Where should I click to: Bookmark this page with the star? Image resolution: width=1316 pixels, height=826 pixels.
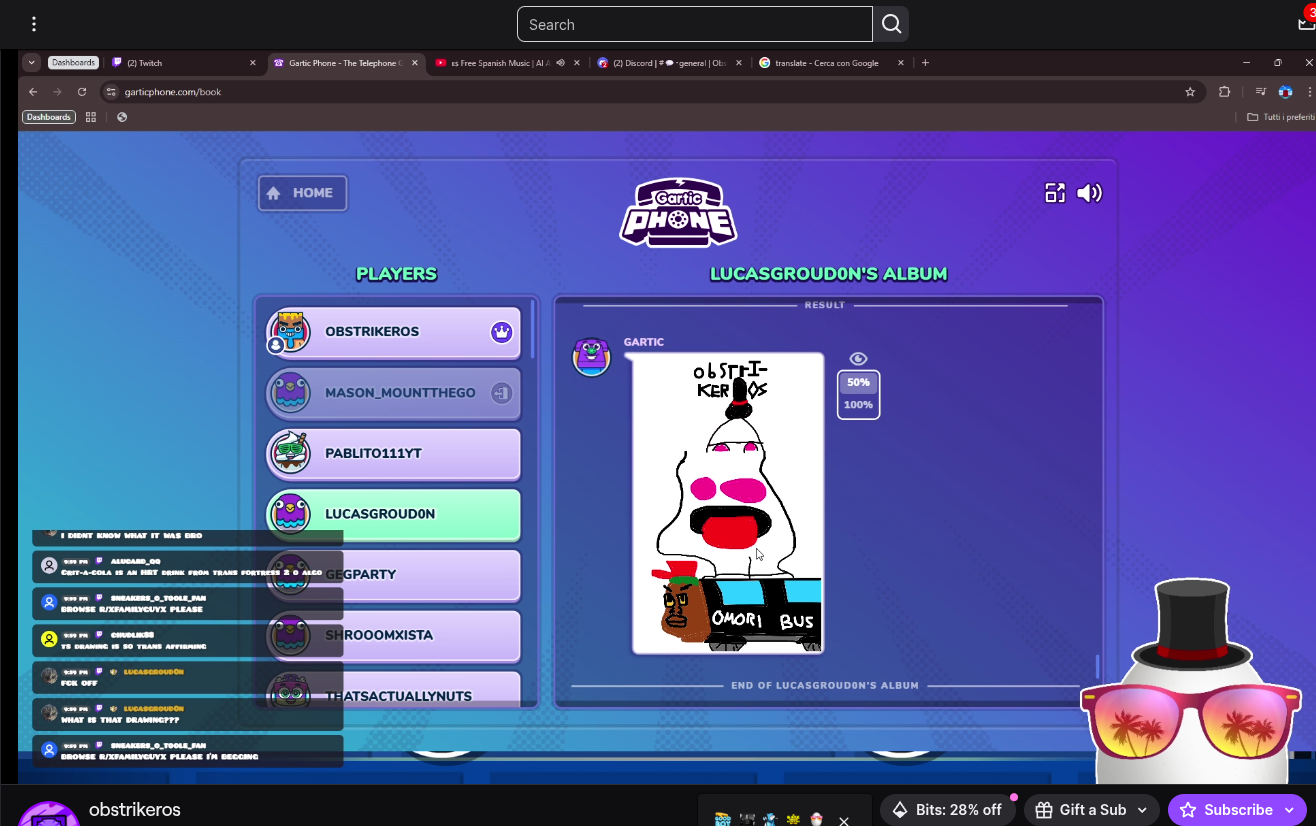pyautogui.click(x=1190, y=92)
